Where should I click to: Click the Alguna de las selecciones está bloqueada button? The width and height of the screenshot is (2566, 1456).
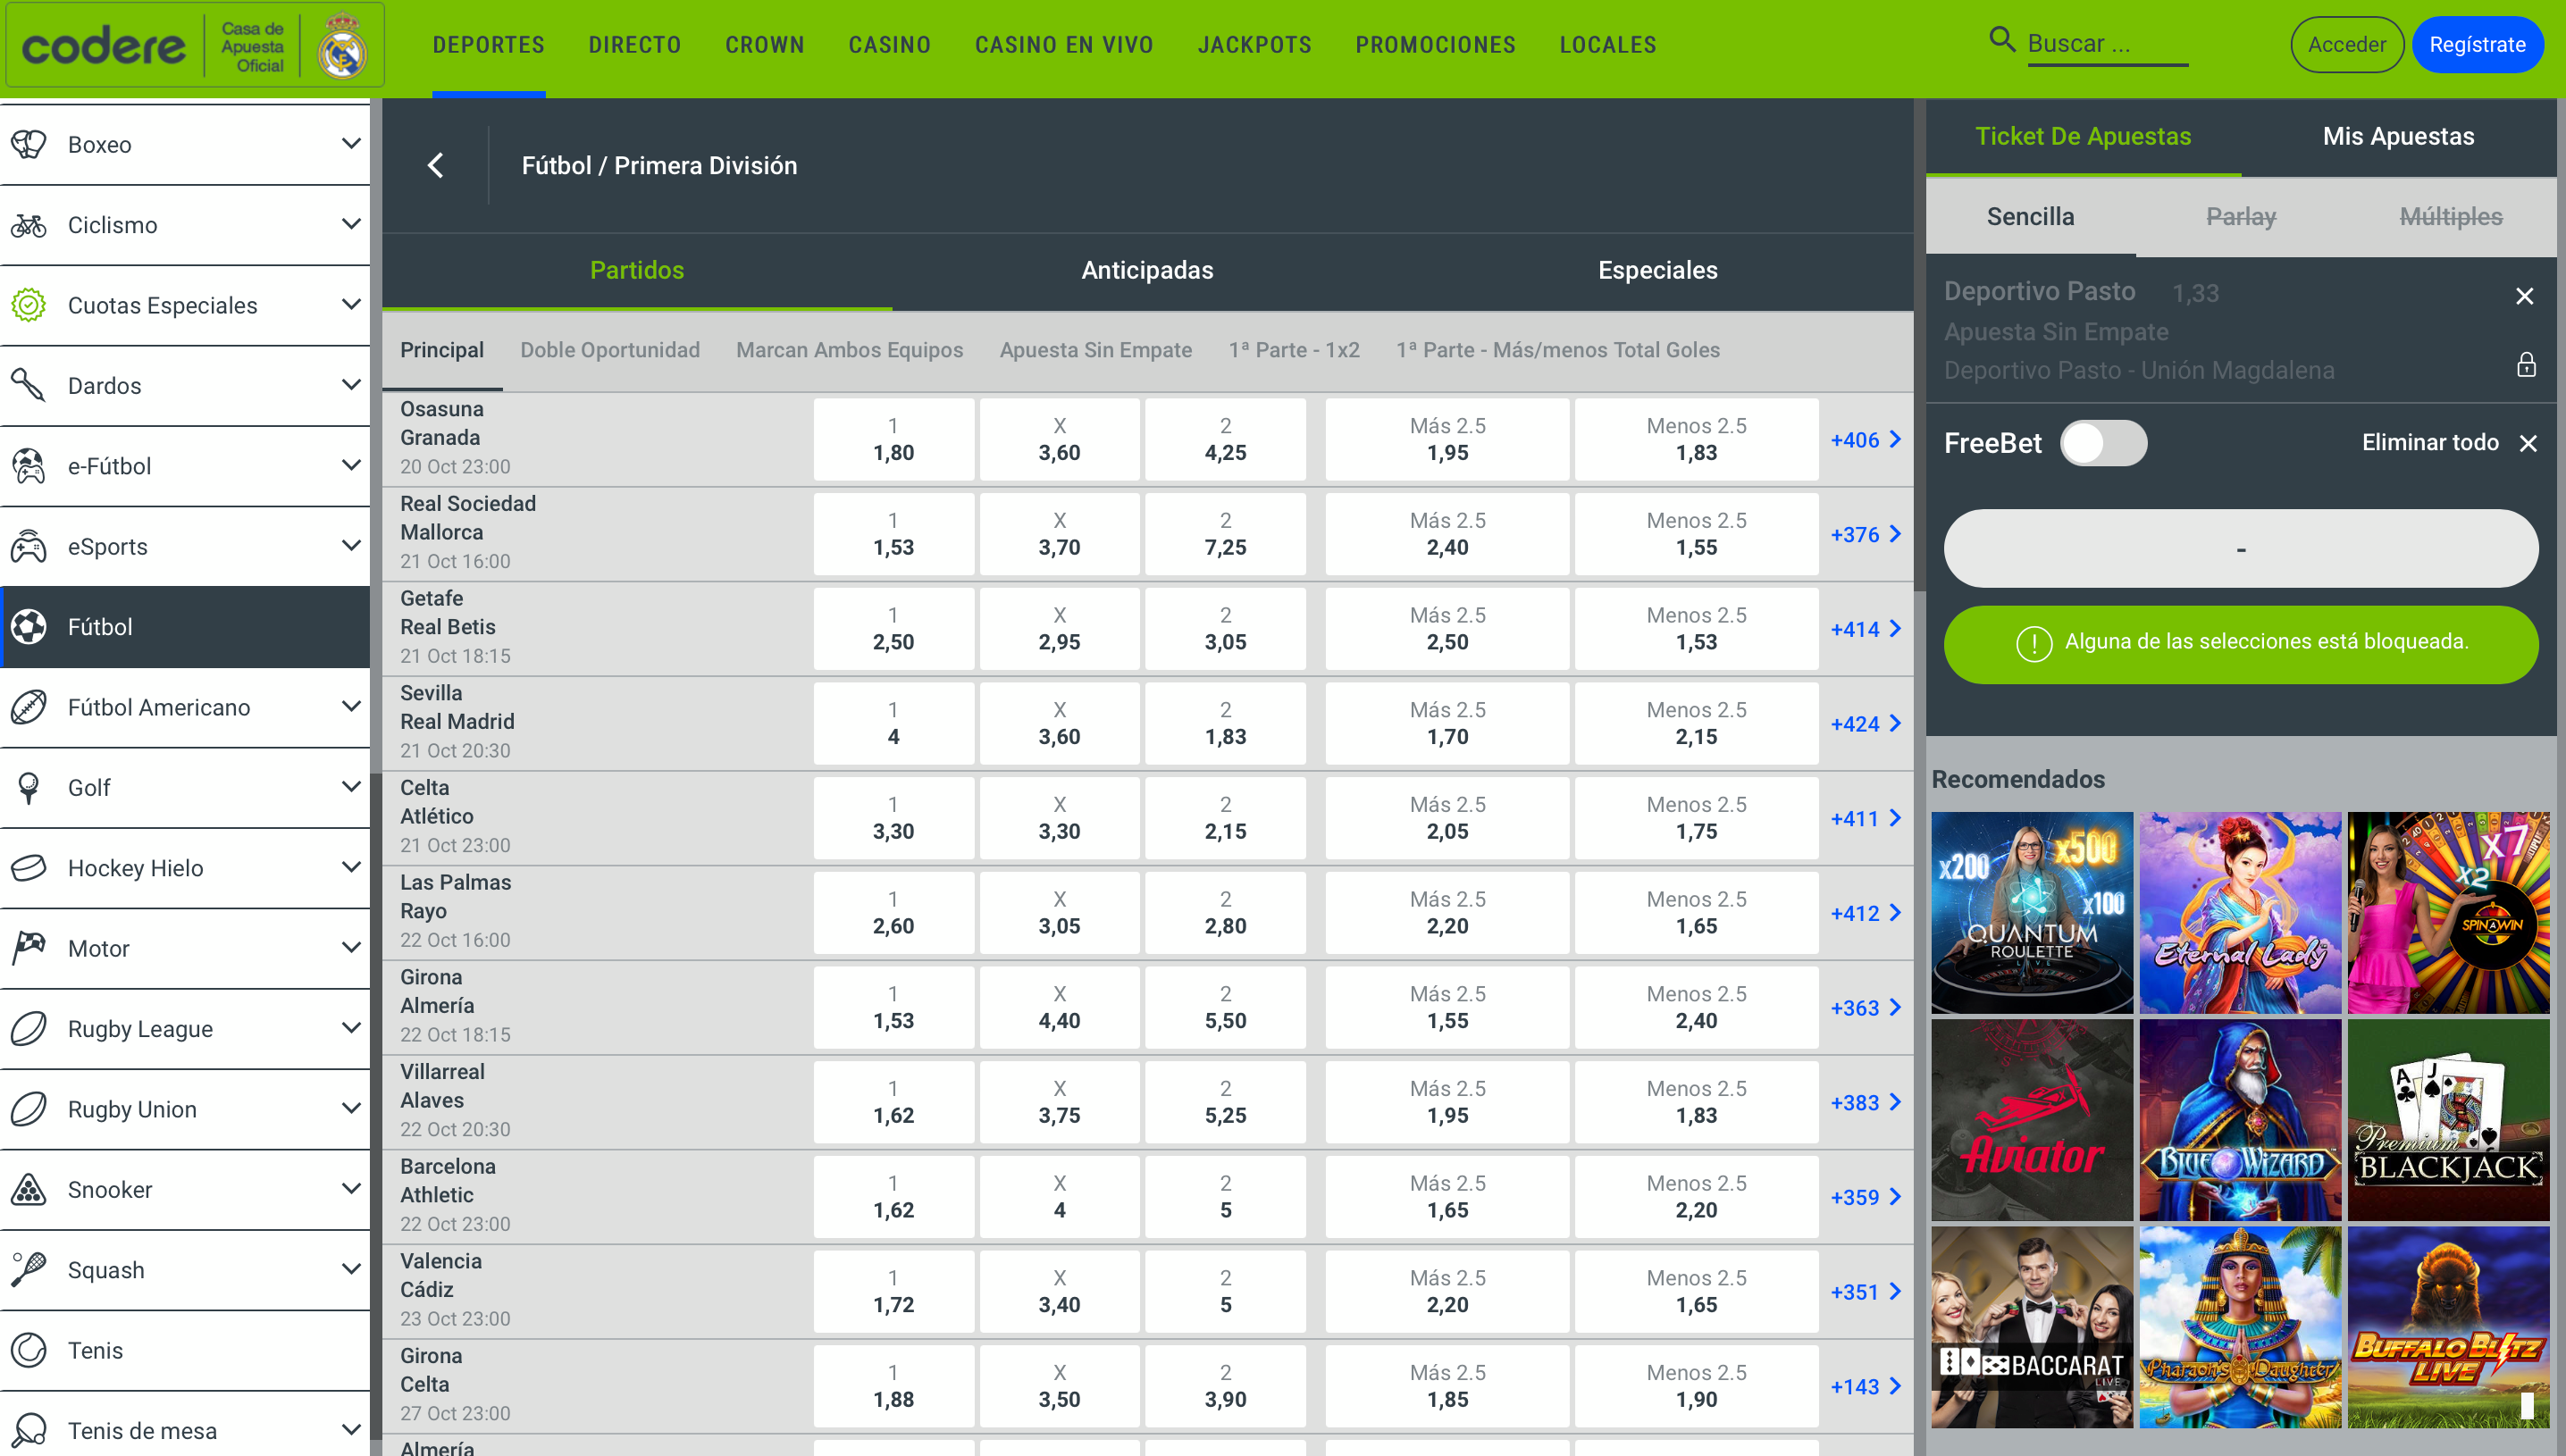[2240, 644]
